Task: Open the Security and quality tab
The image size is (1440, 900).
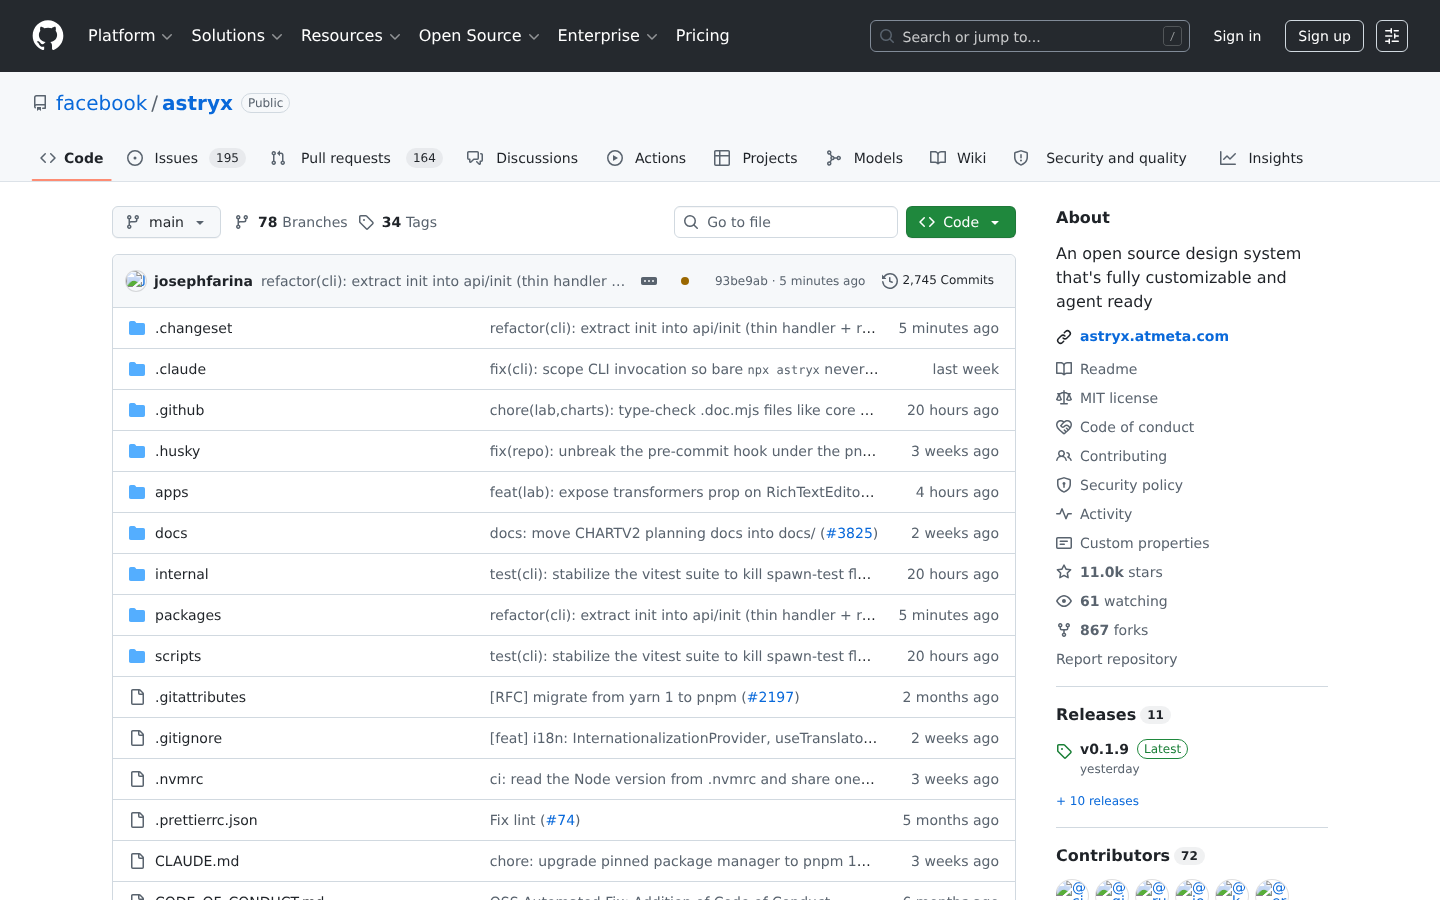Action: click(x=1100, y=158)
